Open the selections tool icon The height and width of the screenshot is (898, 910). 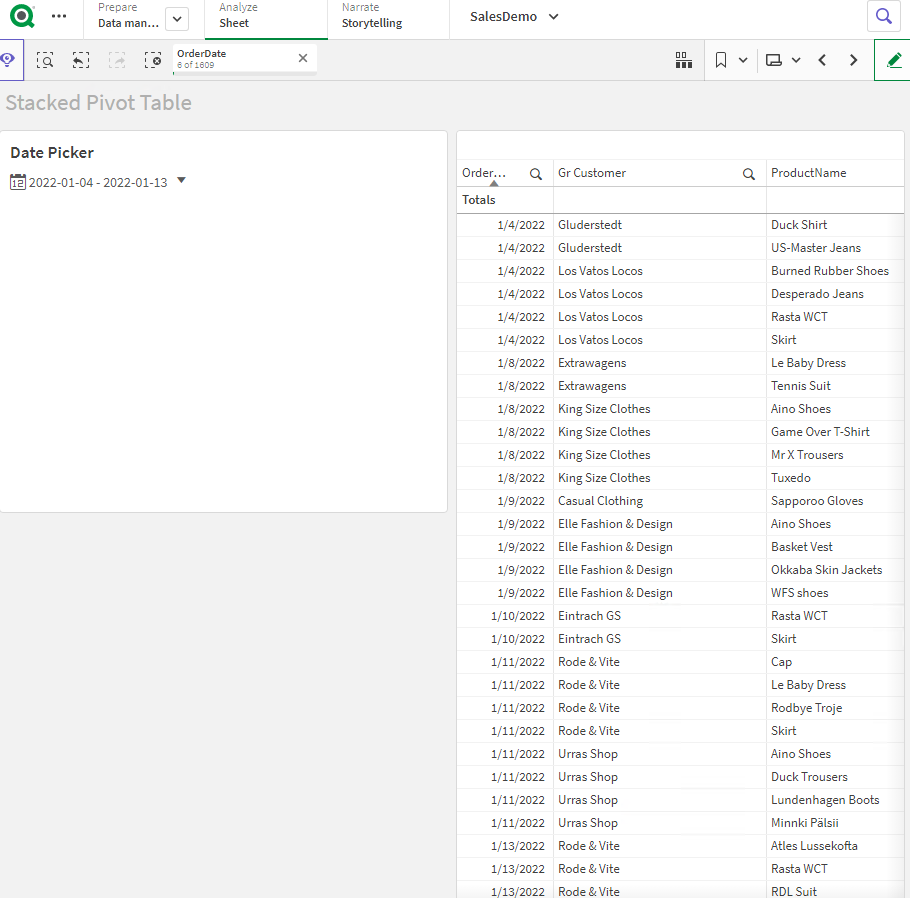[684, 60]
